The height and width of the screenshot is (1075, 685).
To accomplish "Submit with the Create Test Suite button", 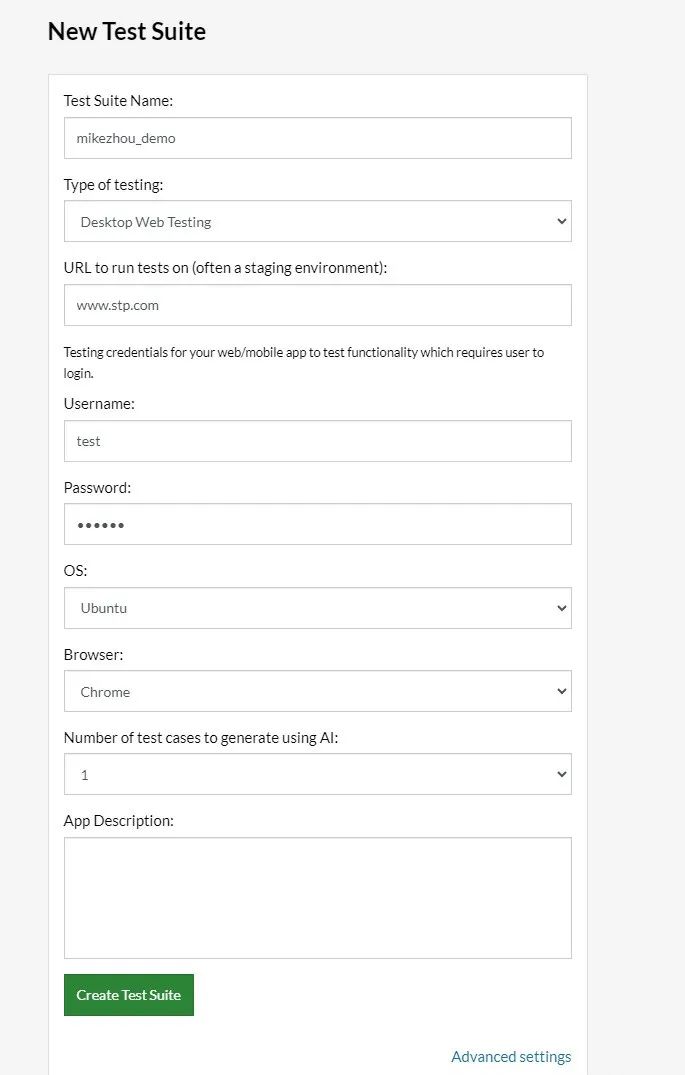I will (x=129, y=995).
